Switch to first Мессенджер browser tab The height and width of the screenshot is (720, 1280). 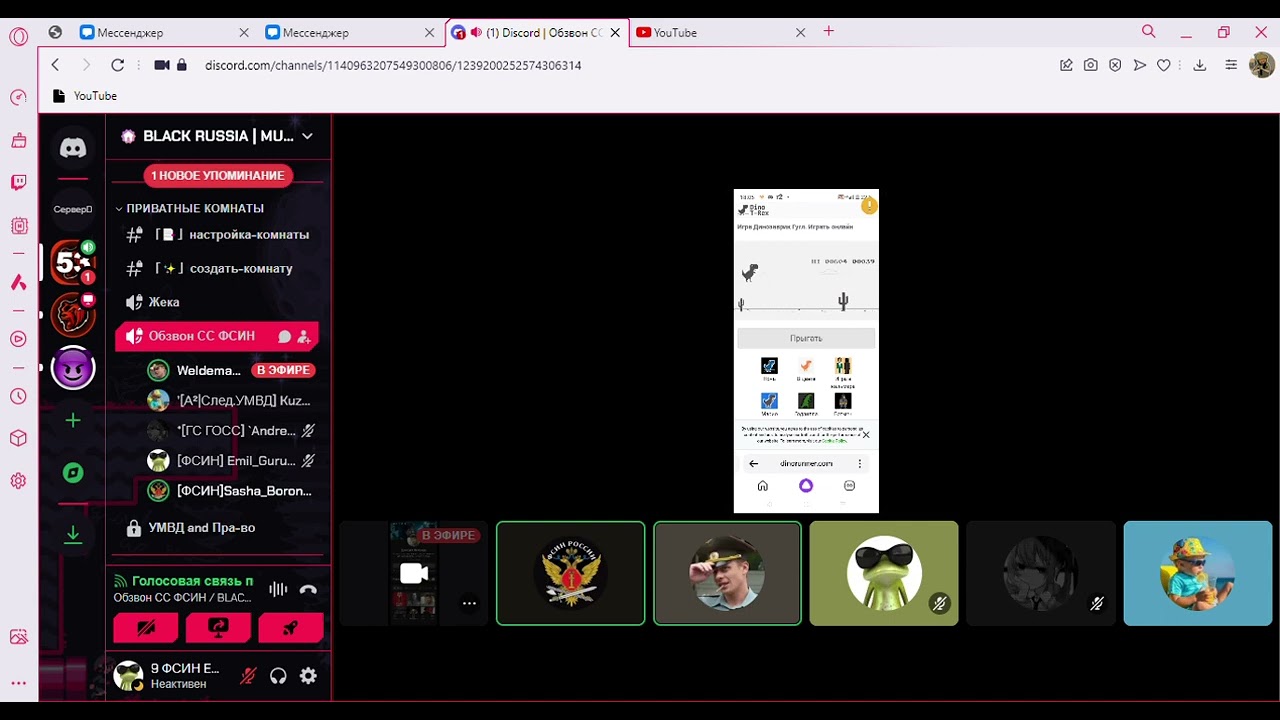pyautogui.click(x=163, y=33)
